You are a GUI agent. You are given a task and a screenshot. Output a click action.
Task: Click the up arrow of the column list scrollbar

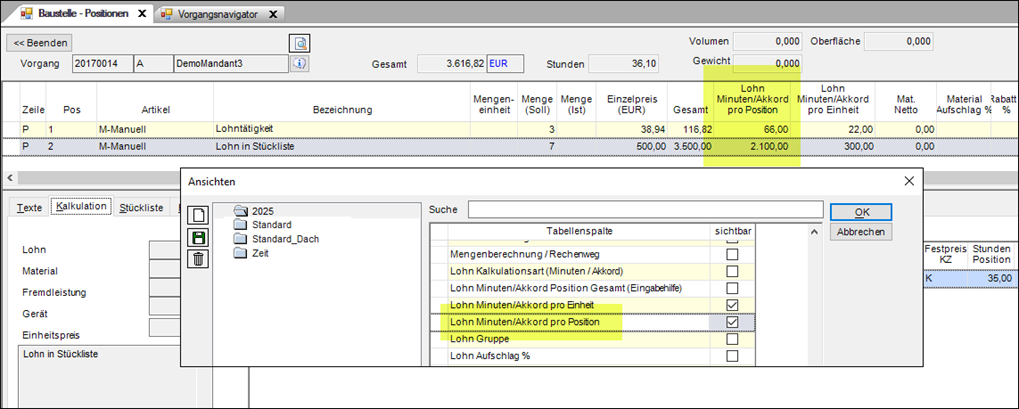pyautogui.click(x=815, y=231)
